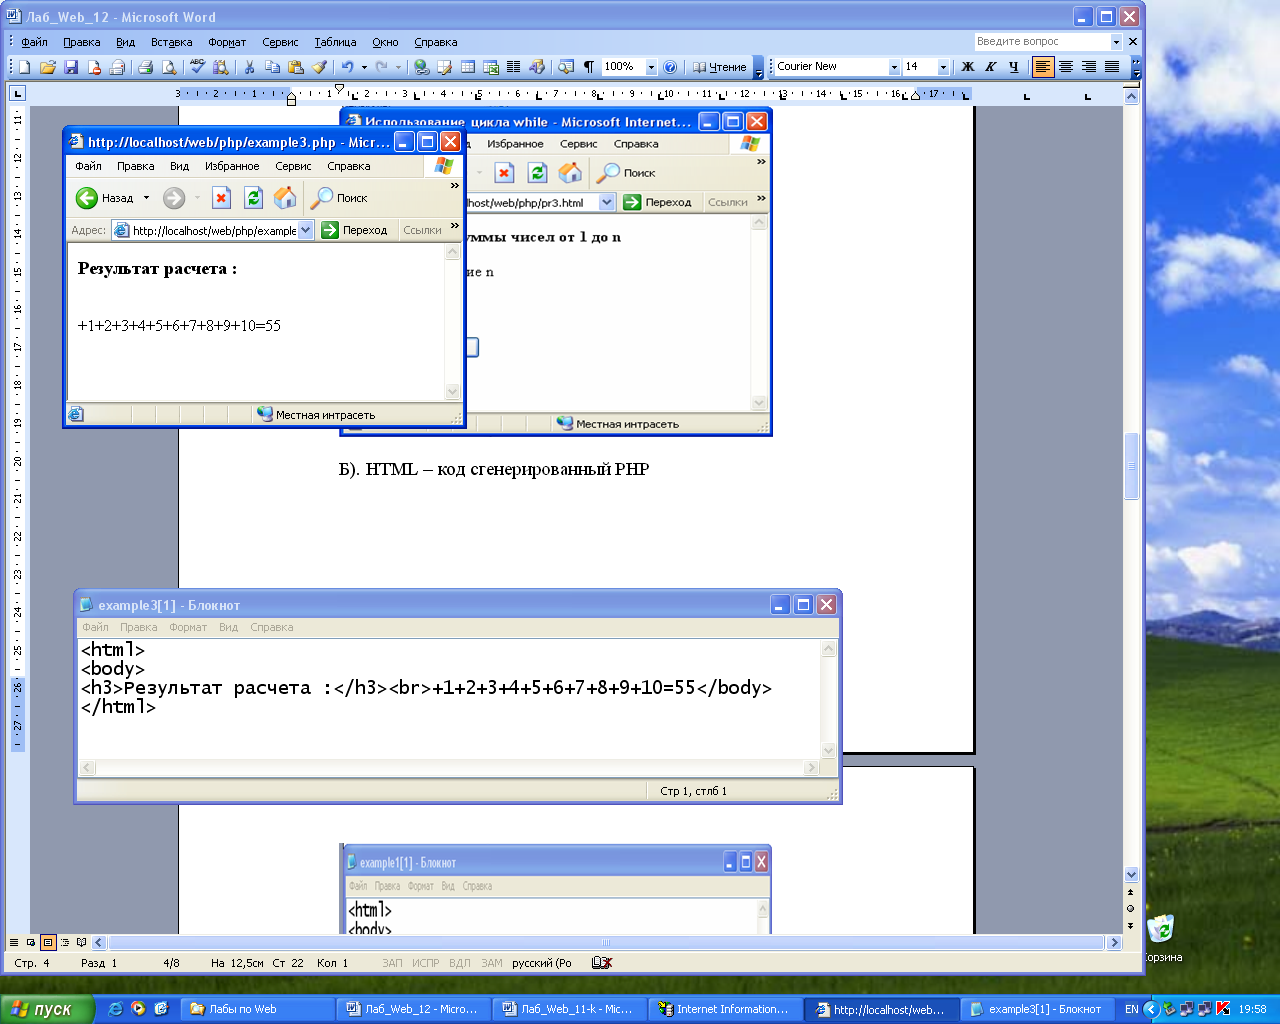
Task: Click the Notepad horizontal scrollbar track
Action: [x=450, y=768]
